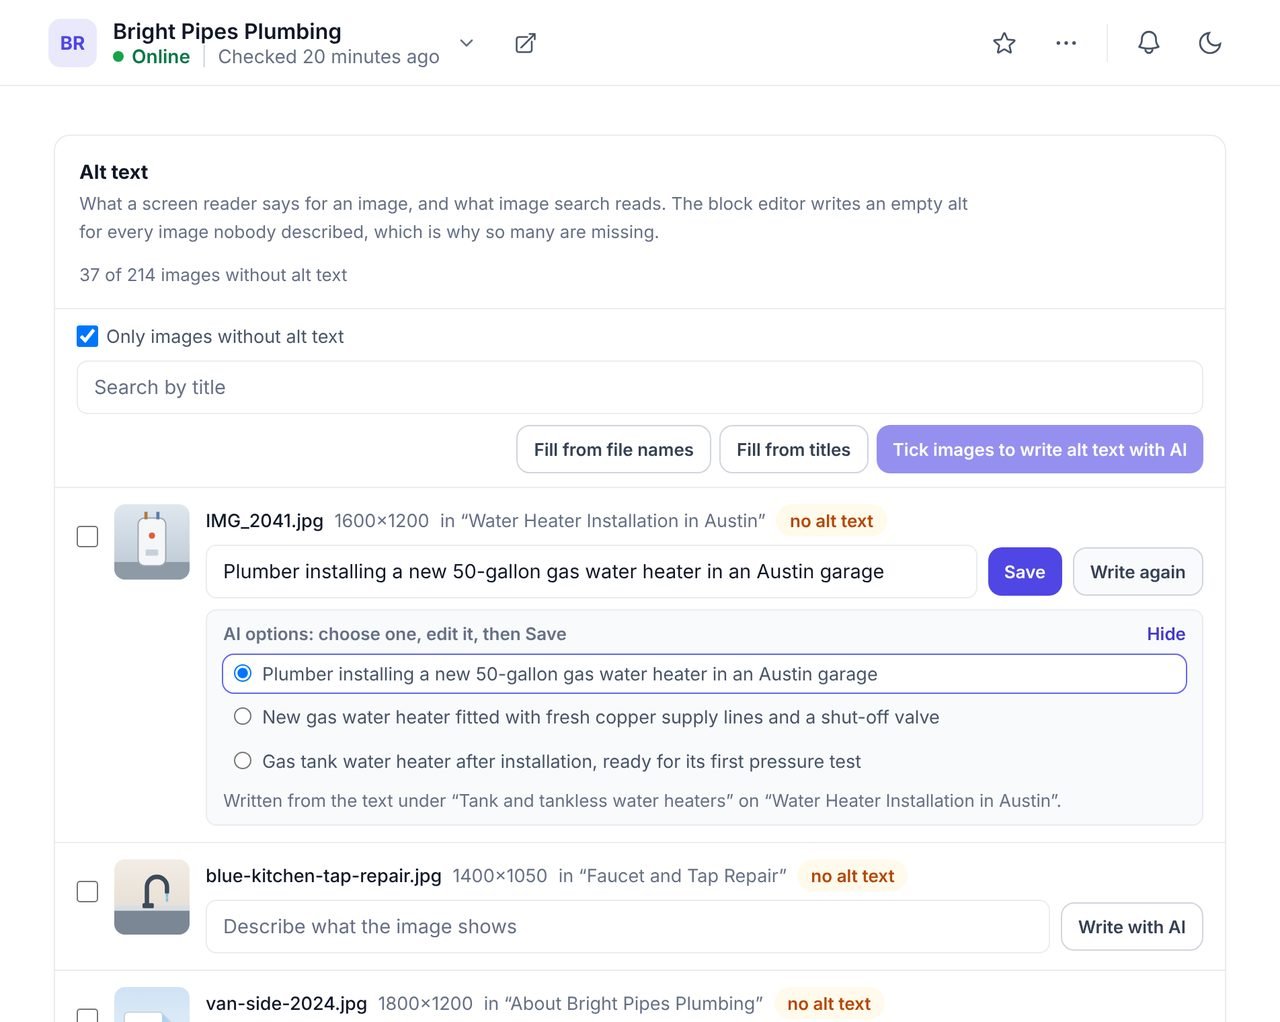Click Tick images to write alt text with AI
Image resolution: width=1280 pixels, height=1022 pixels.
(x=1040, y=450)
